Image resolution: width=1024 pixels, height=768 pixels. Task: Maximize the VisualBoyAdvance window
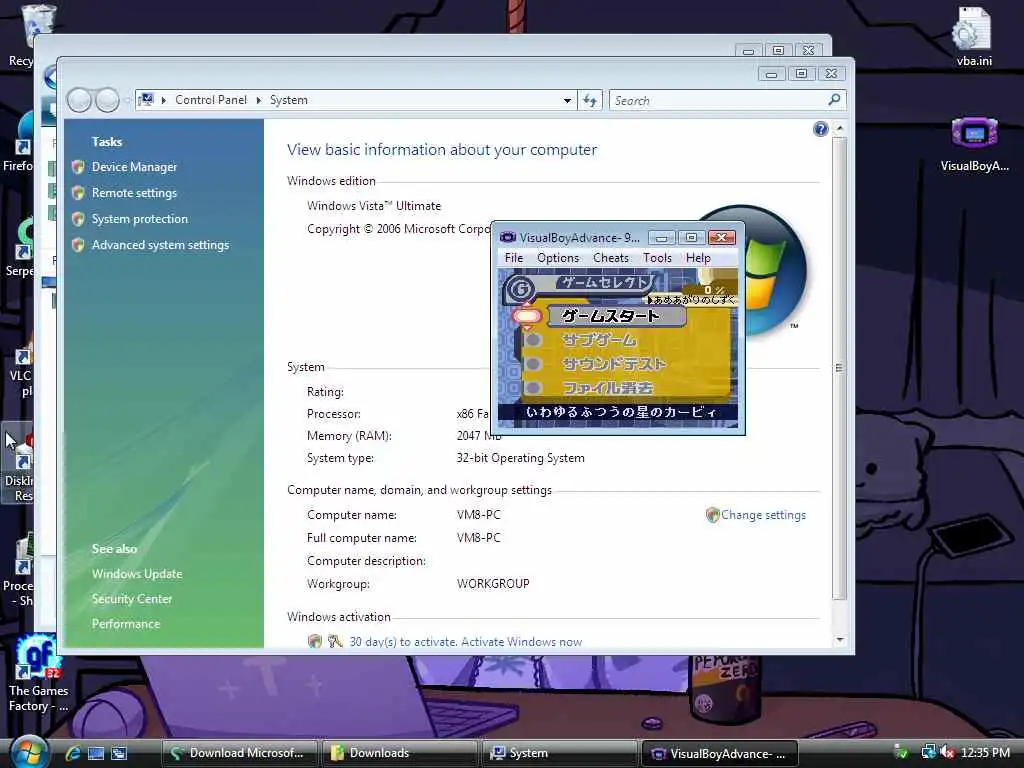click(x=691, y=238)
